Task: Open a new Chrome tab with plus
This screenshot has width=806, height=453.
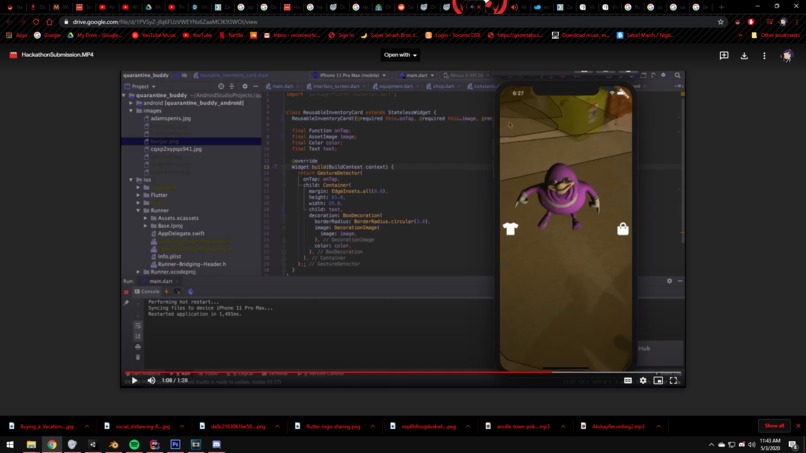Action: click(721, 7)
